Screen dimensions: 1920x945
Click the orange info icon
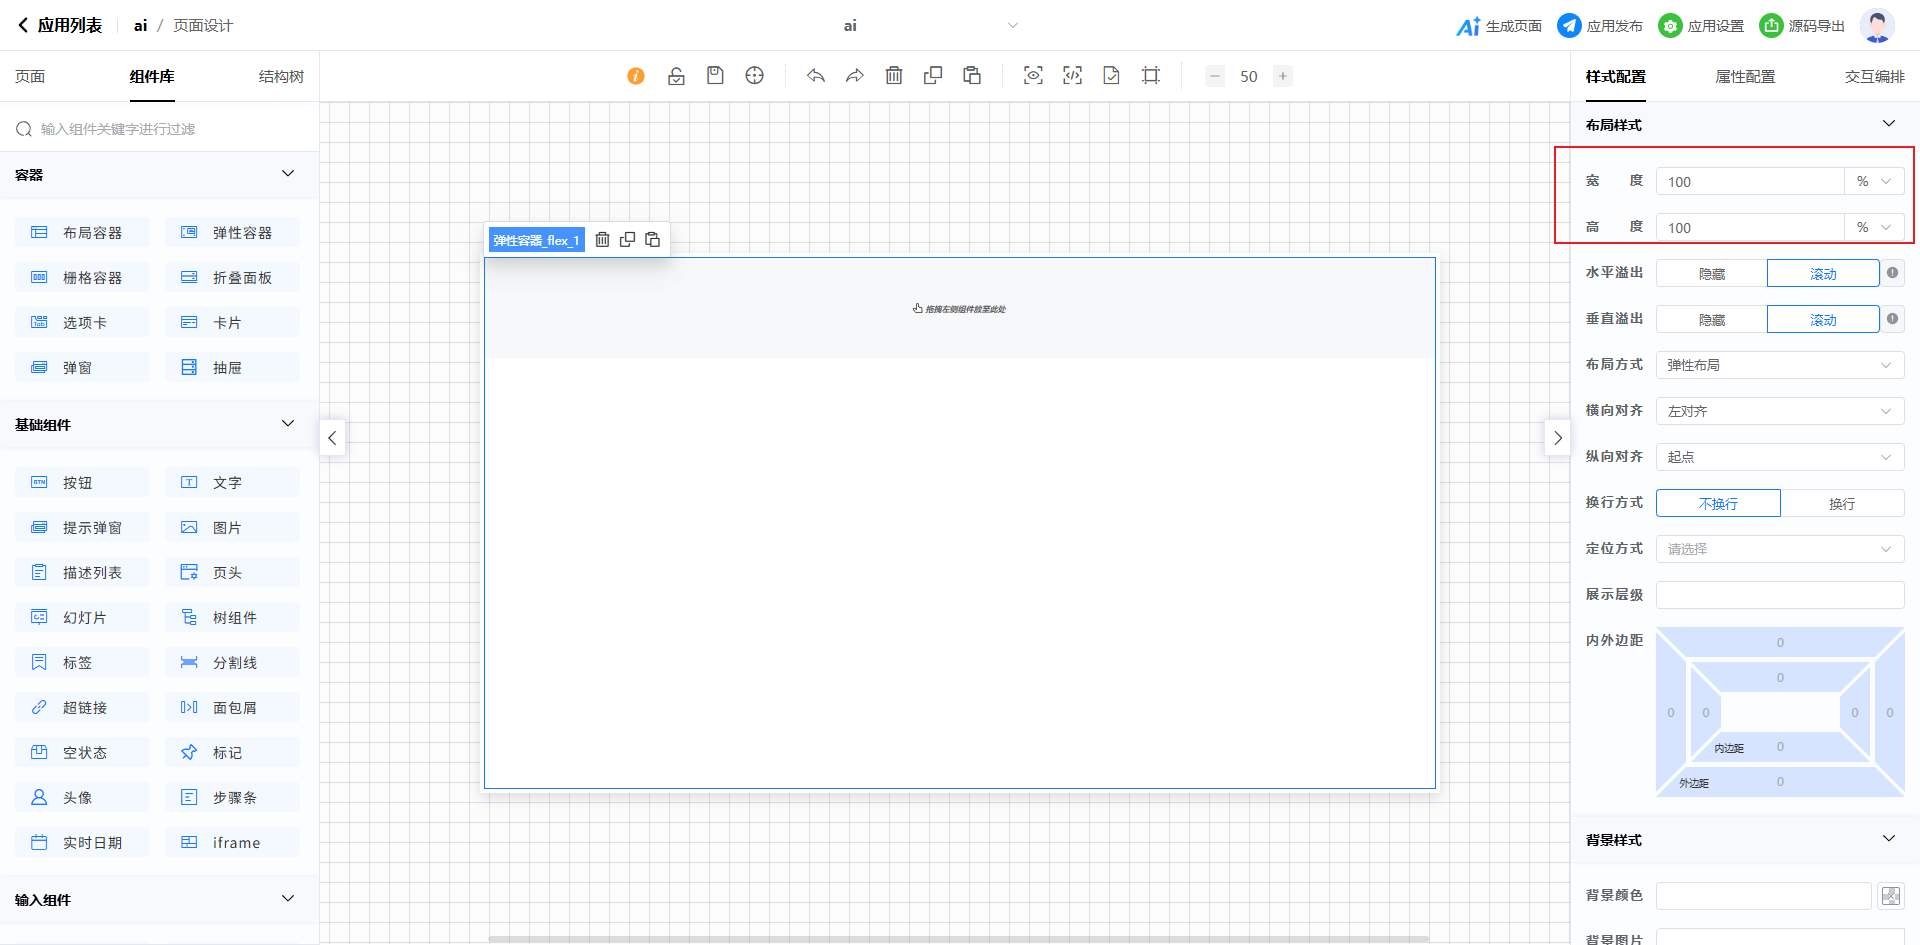(636, 76)
